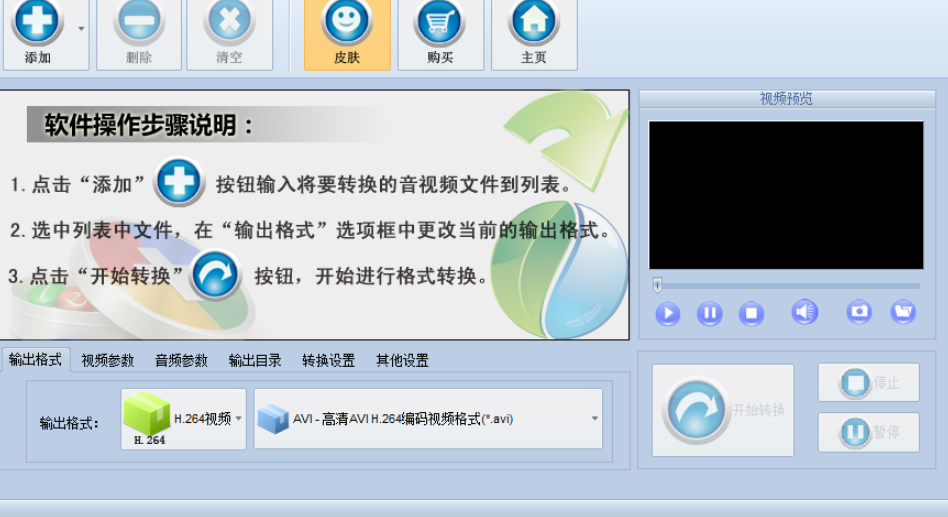The height and width of the screenshot is (517, 948).
Task: Switch to the 输出目录 tab
Action: coord(255,361)
